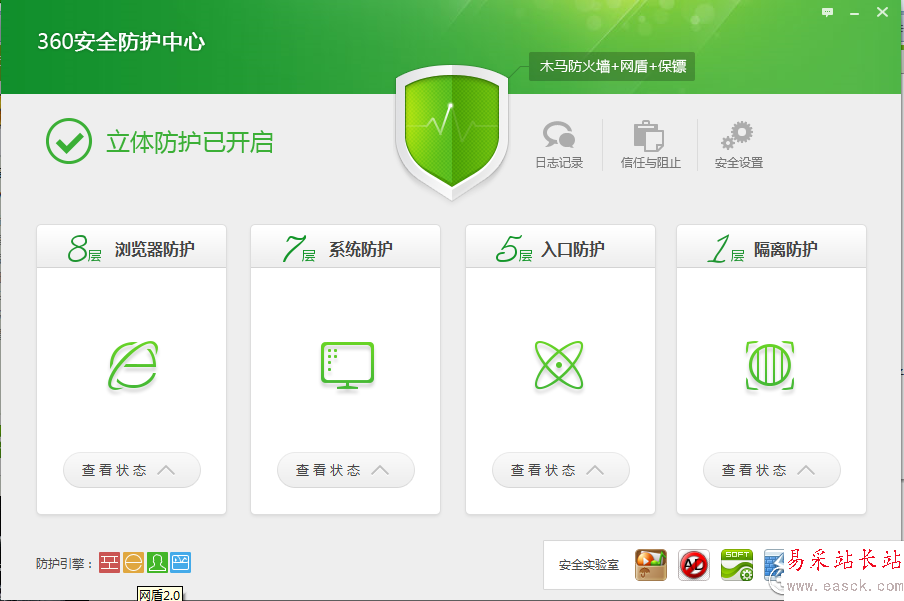
Task: Open the 日志记录 log records panel
Action: [x=559, y=145]
